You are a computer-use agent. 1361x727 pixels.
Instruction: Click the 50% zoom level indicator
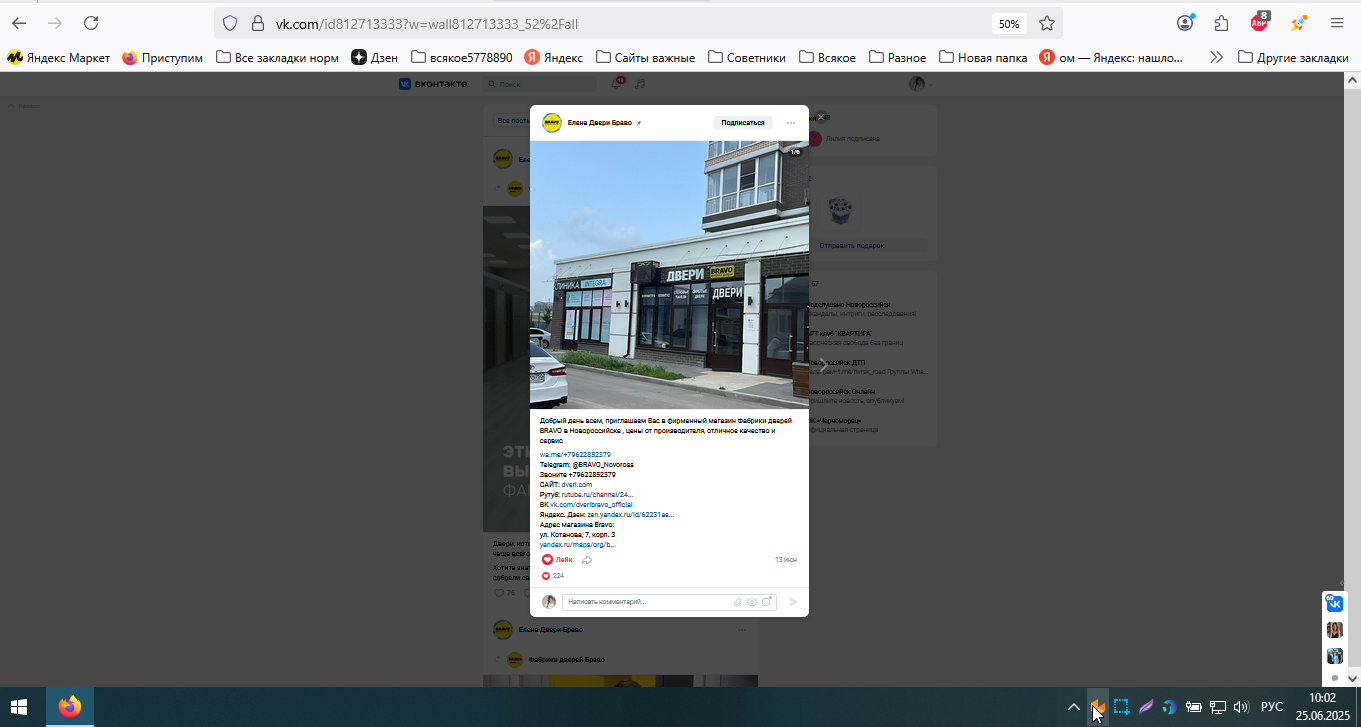[x=1009, y=23]
